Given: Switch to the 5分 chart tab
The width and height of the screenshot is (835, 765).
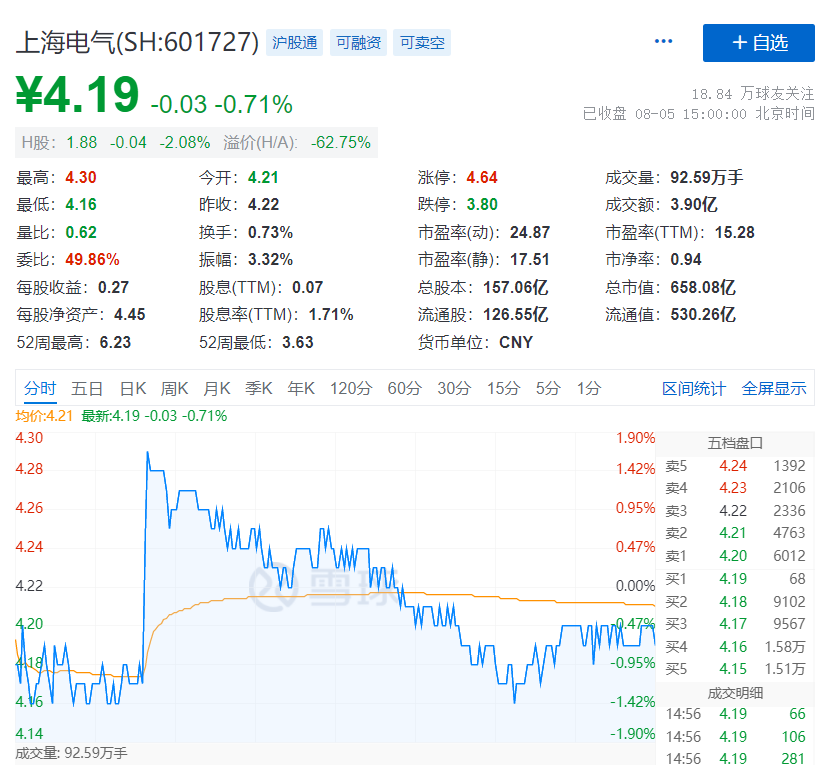Looking at the screenshot, I should 548,389.
